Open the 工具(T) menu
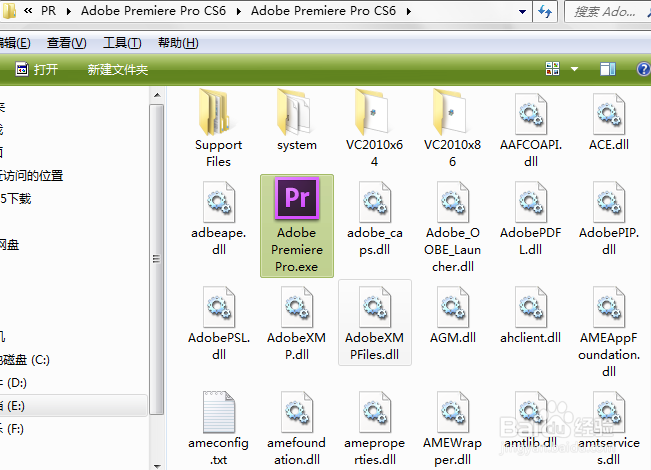Screen dimensions: 651x470 point(122,43)
